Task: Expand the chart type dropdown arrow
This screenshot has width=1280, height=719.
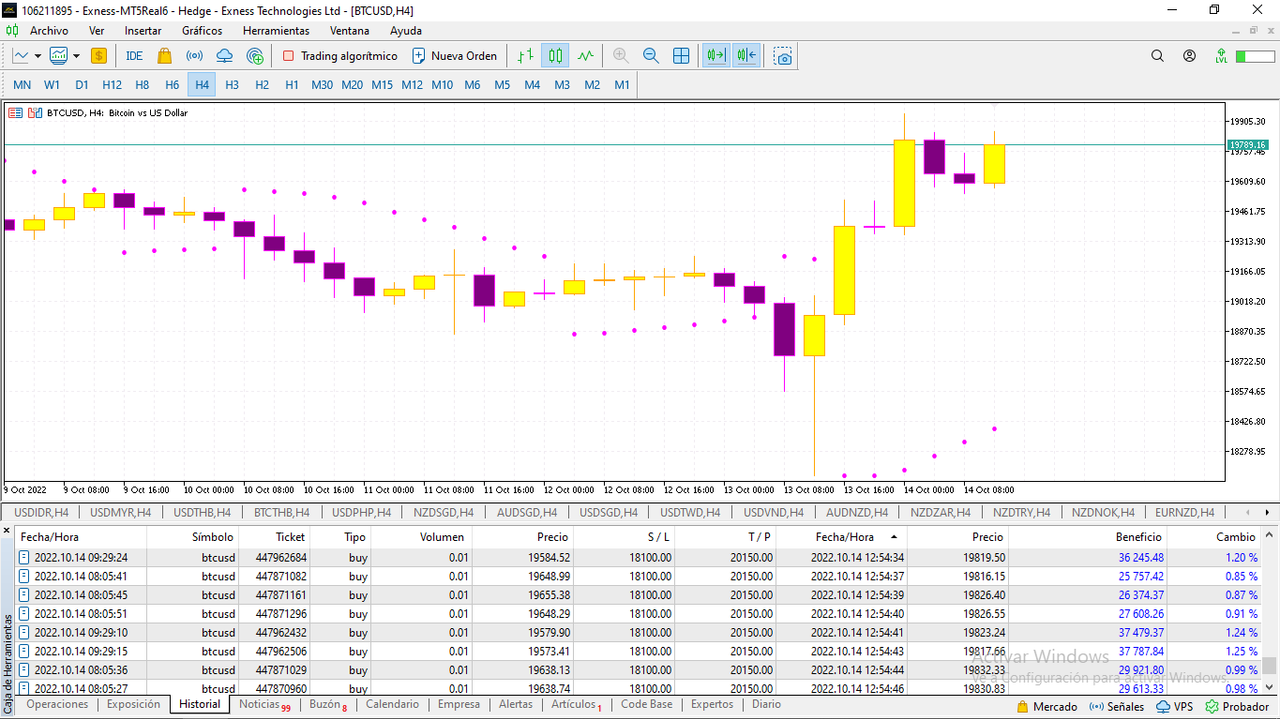Action: point(38,56)
